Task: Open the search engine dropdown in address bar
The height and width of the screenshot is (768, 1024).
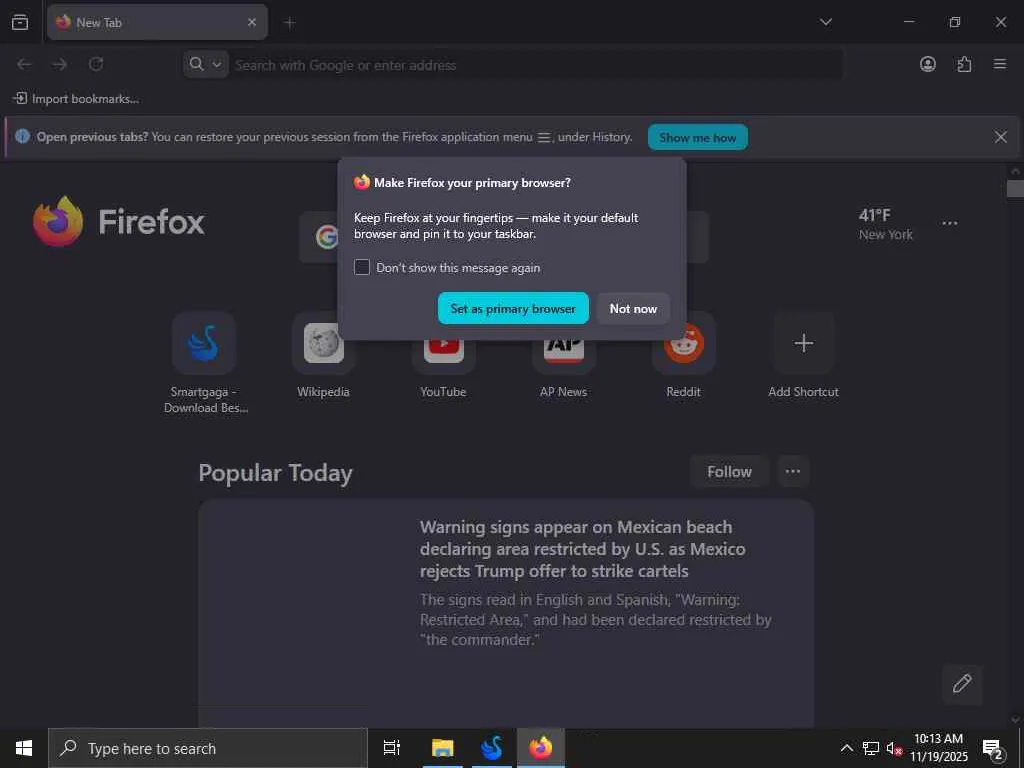Action: 205,64
